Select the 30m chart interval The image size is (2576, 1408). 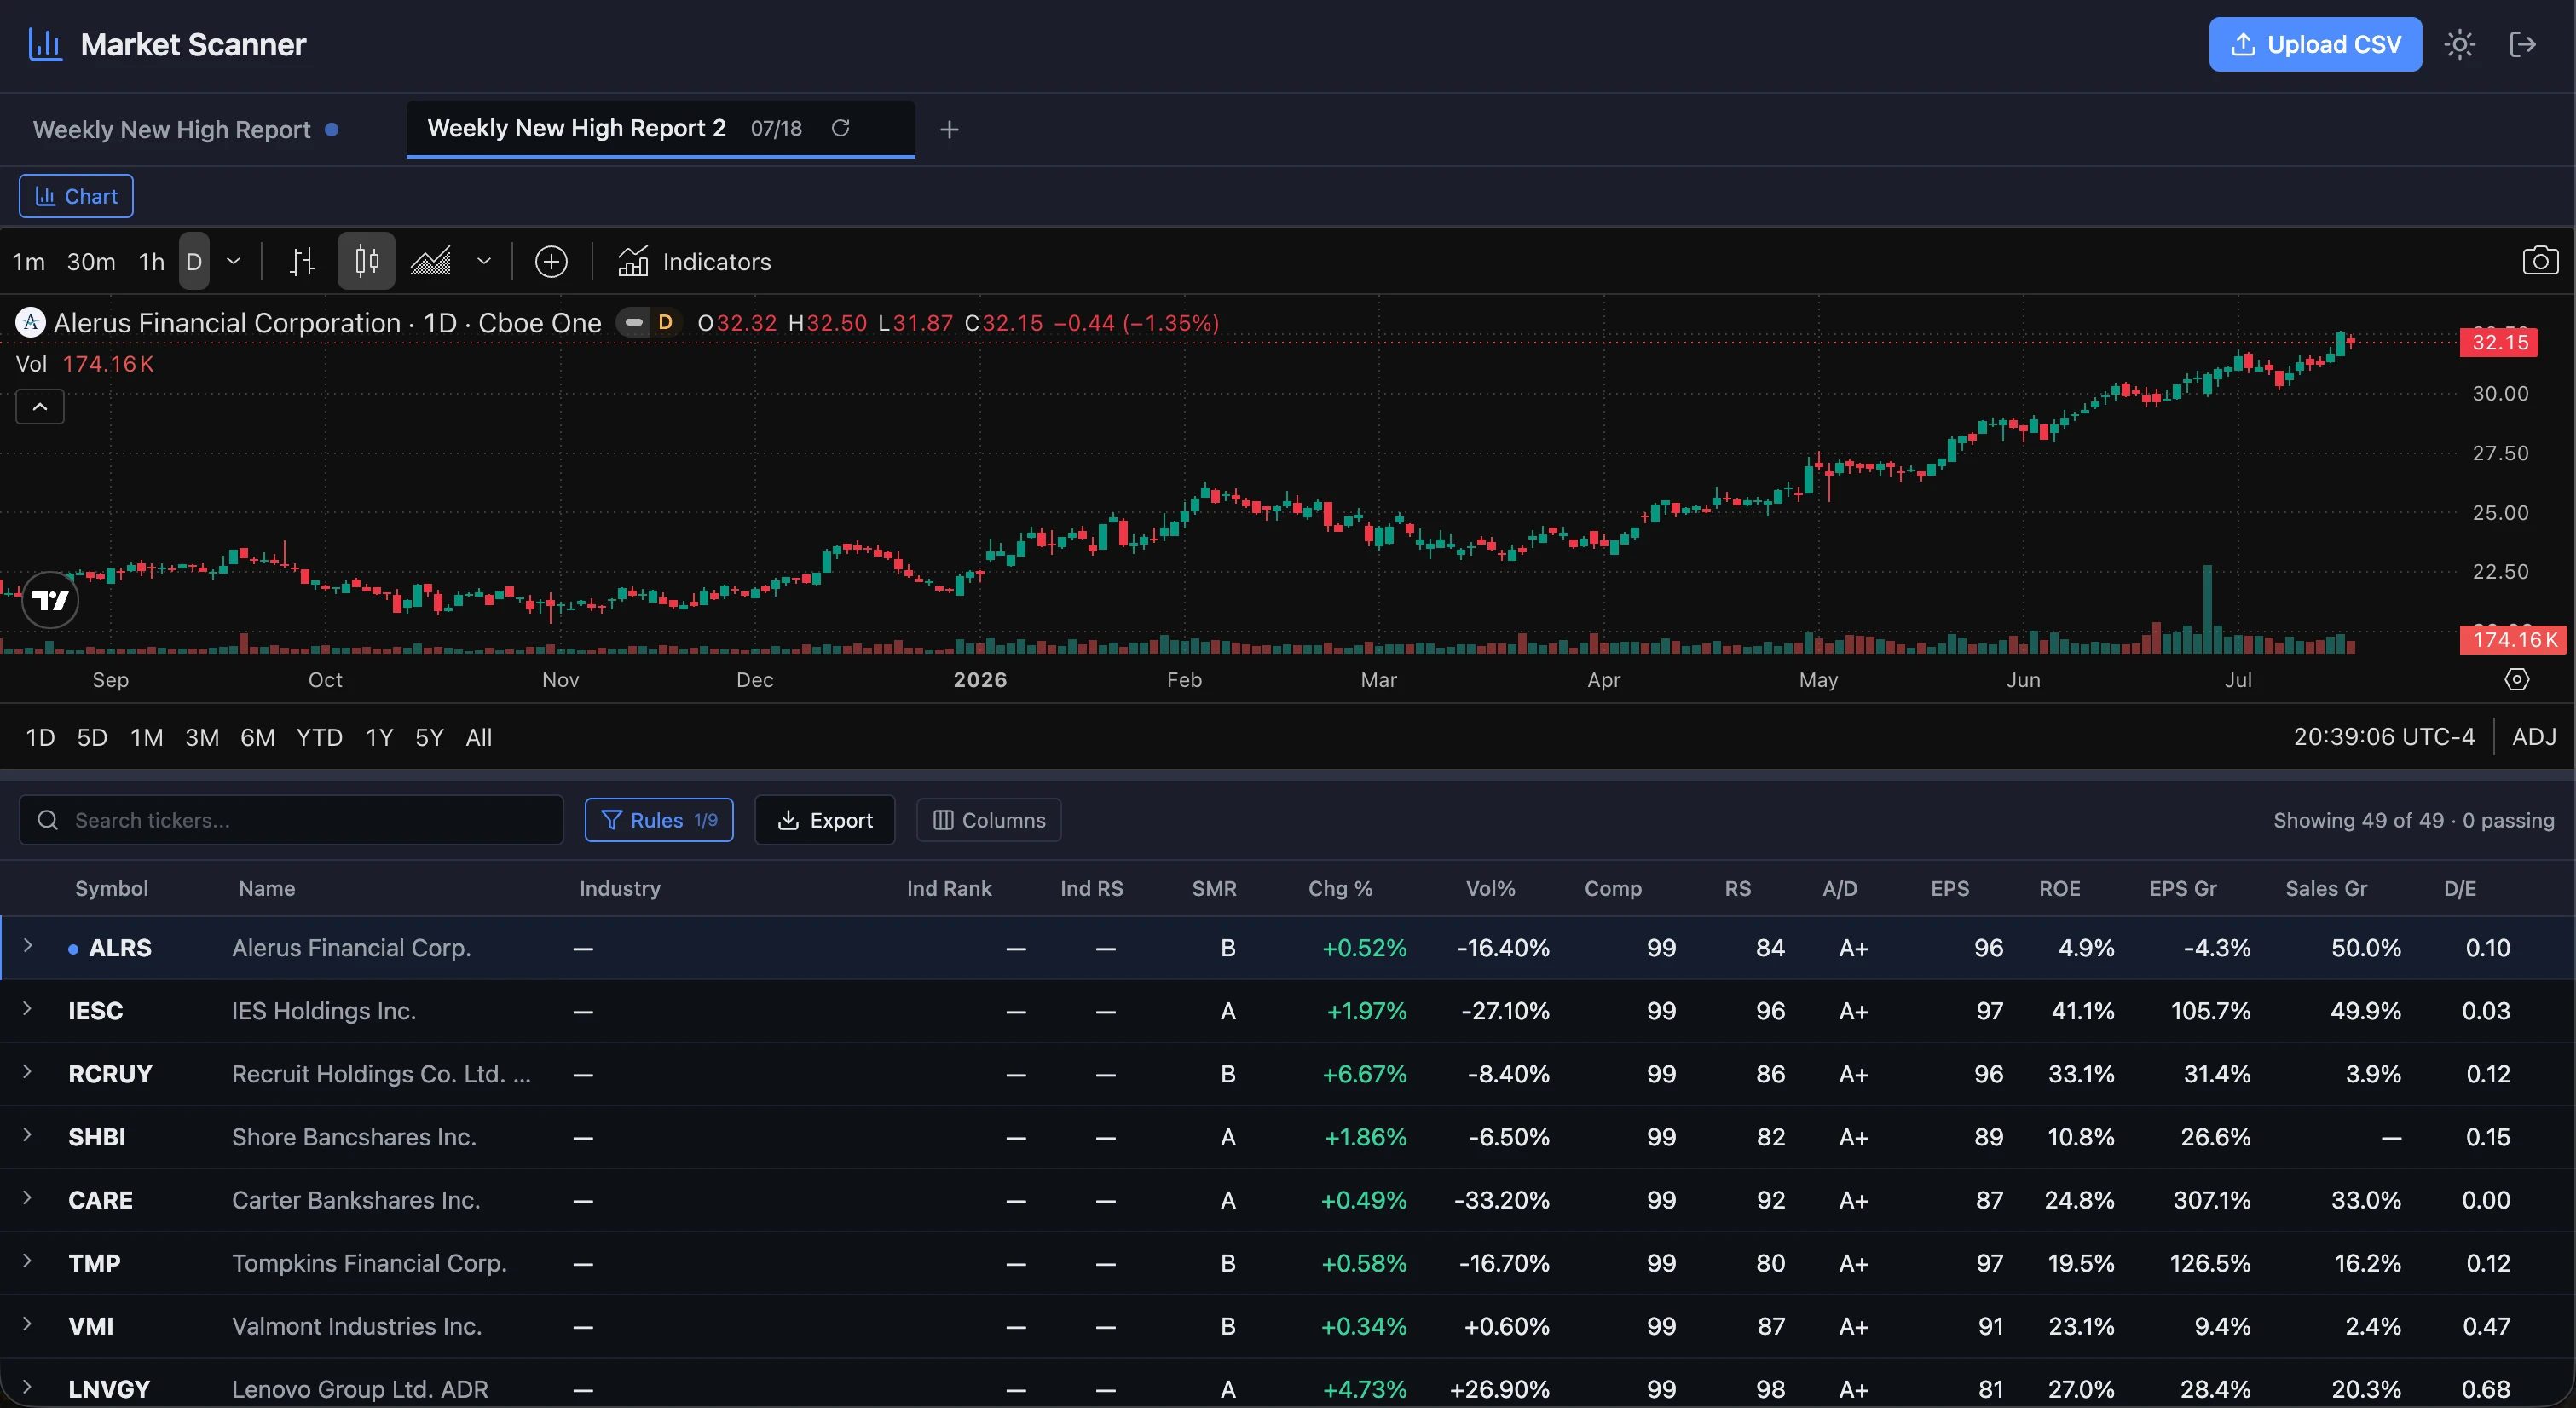click(x=91, y=262)
